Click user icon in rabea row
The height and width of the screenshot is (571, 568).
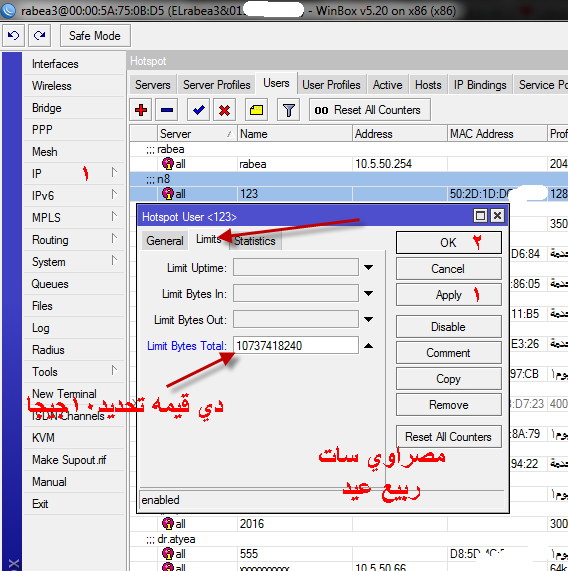tap(168, 164)
